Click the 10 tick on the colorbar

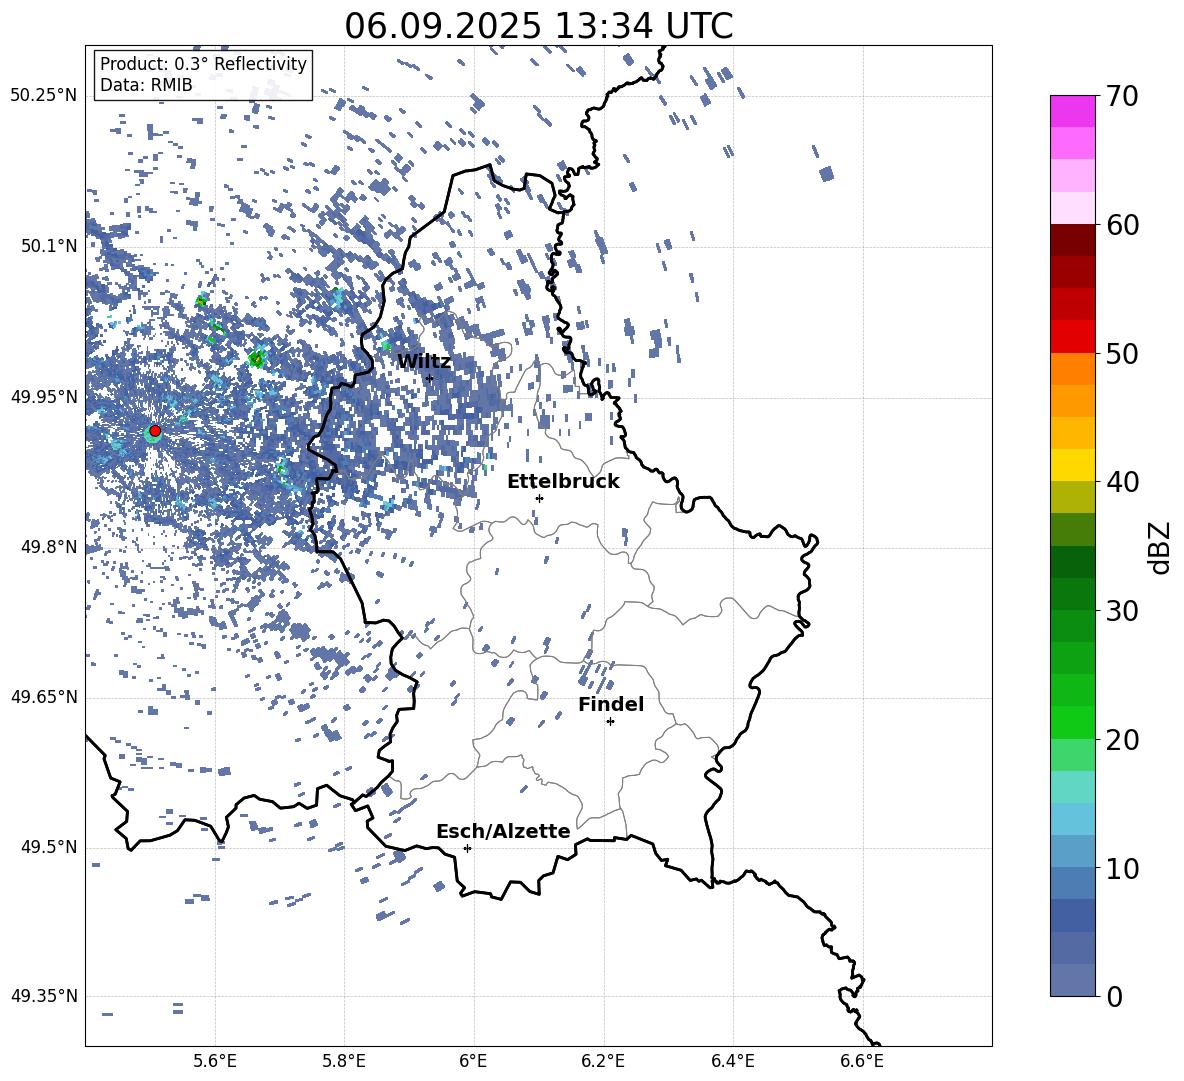(x=1122, y=869)
